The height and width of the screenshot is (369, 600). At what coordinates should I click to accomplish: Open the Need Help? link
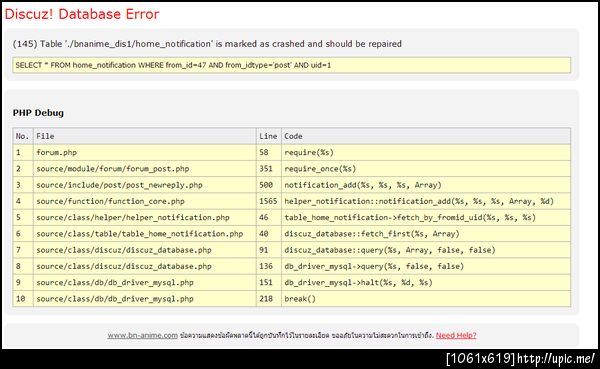(x=456, y=335)
